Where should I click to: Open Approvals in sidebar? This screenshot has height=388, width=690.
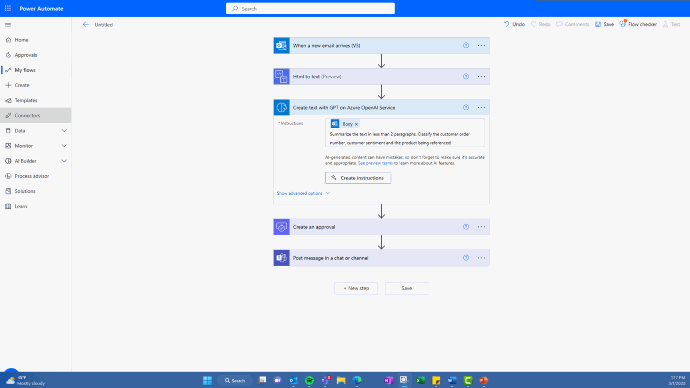coord(36,55)
